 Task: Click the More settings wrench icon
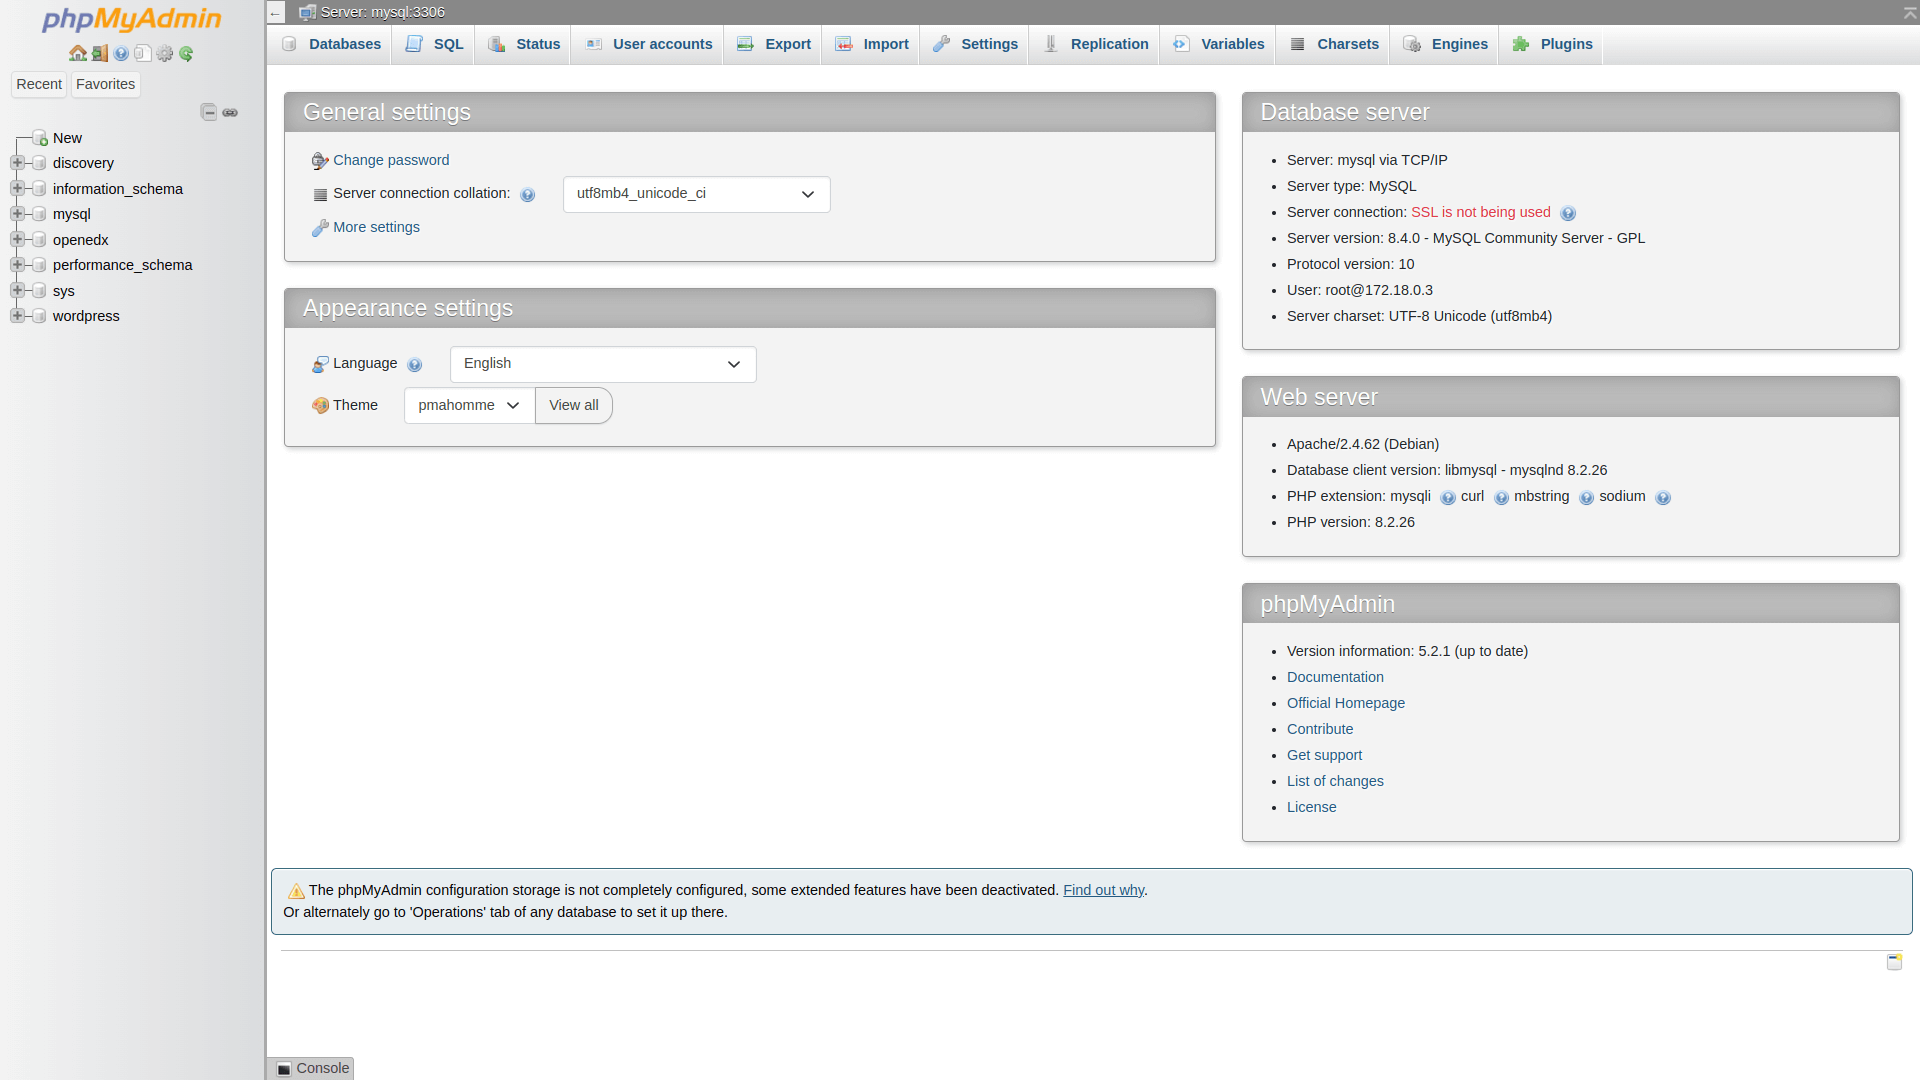[320, 228]
